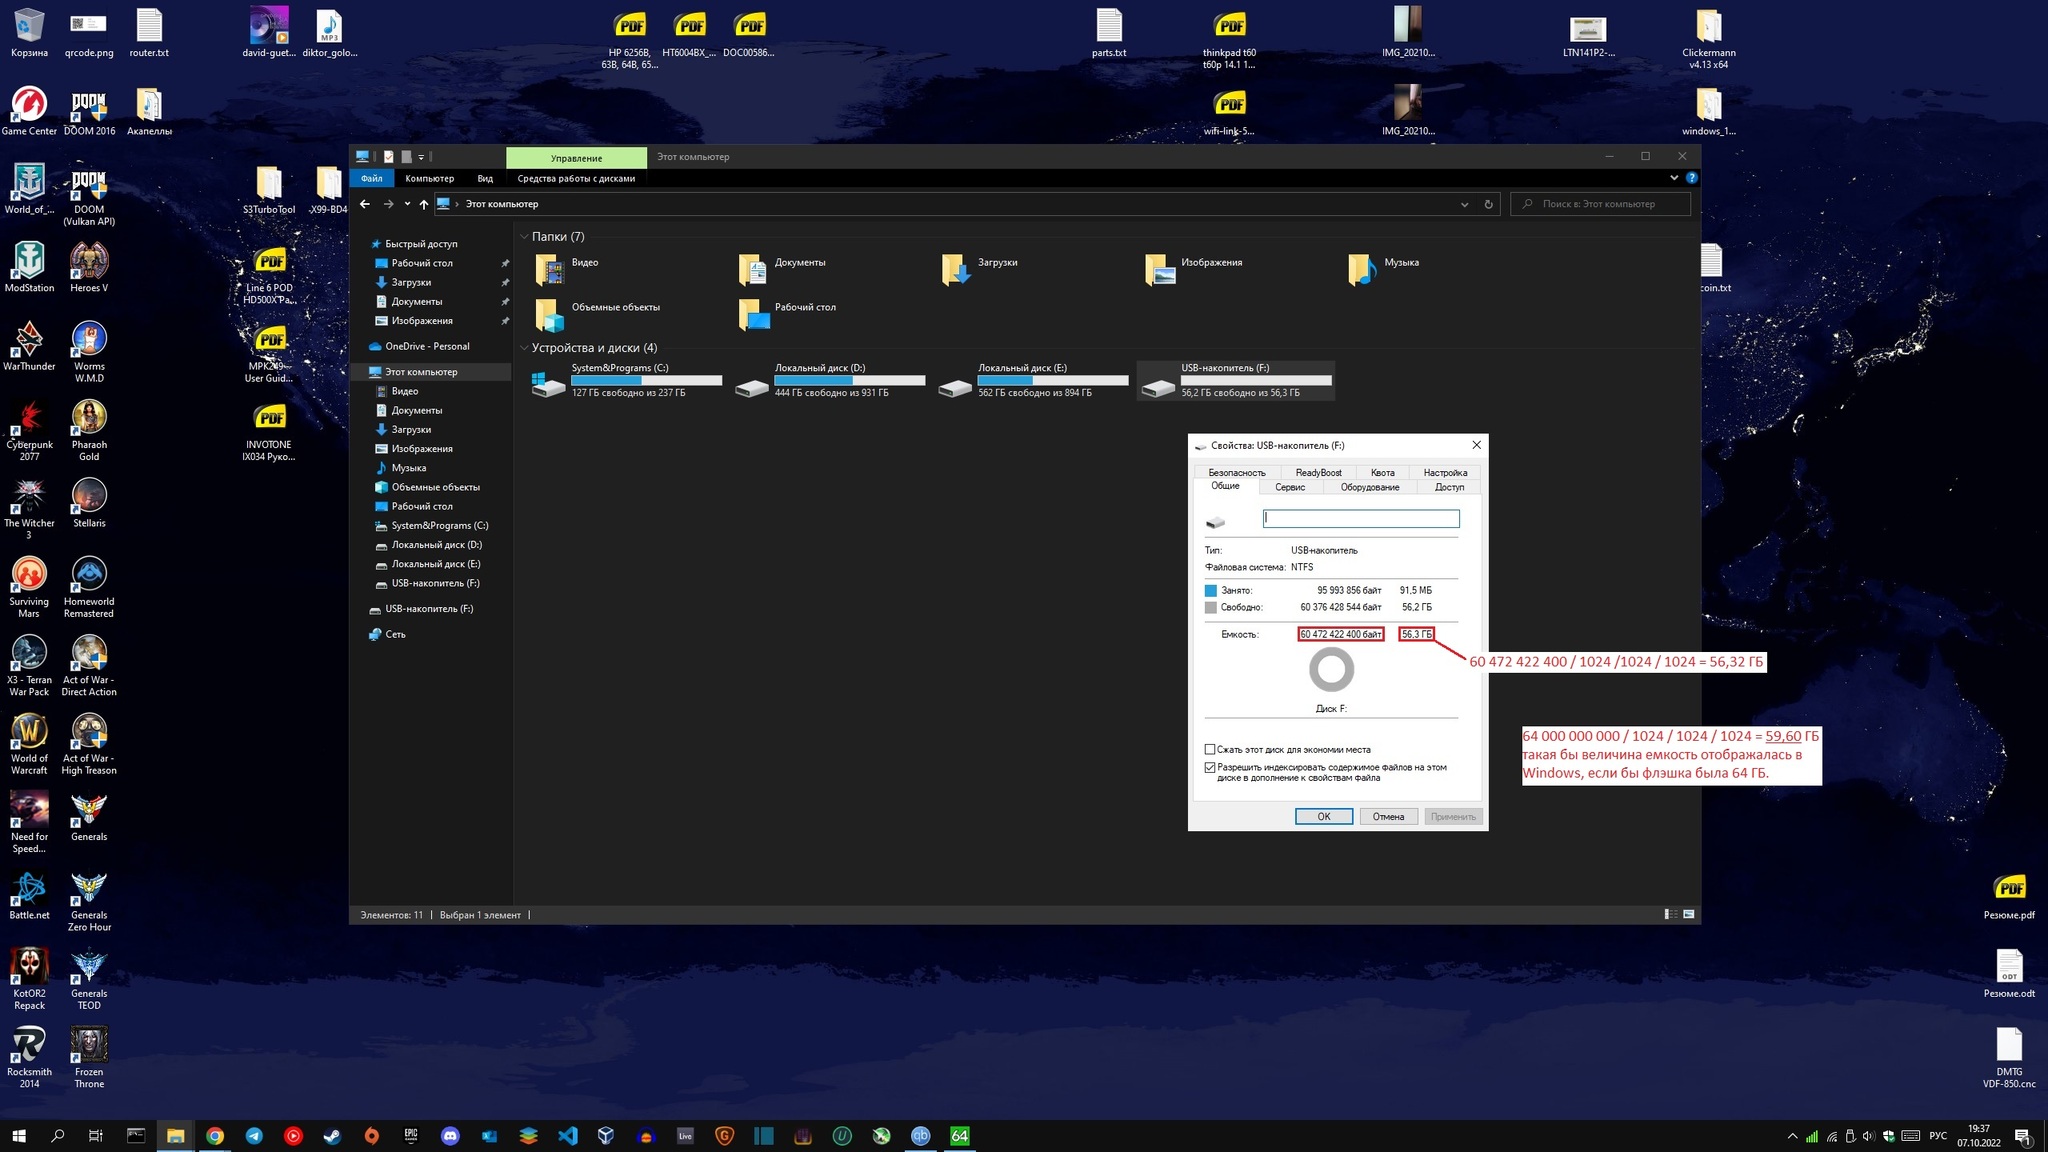This screenshot has width=2048, height=1152.
Task: Switch Explorer to large icons view button
Action: click(x=1689, y=914)
